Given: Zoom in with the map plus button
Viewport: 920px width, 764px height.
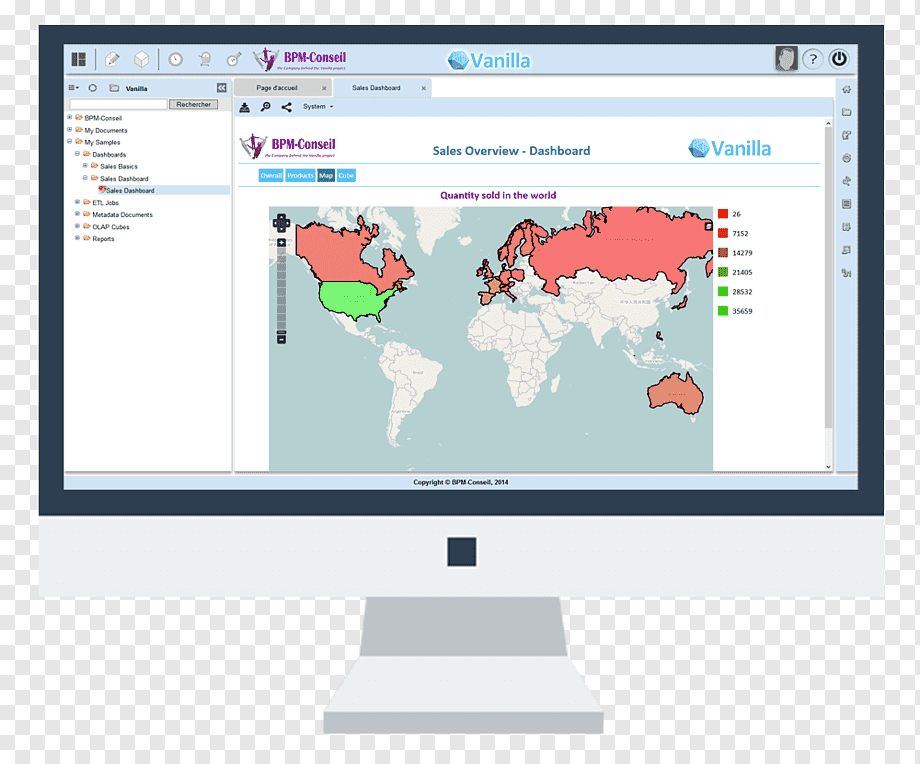Looking at the screenshot, I should pos(282,243).
